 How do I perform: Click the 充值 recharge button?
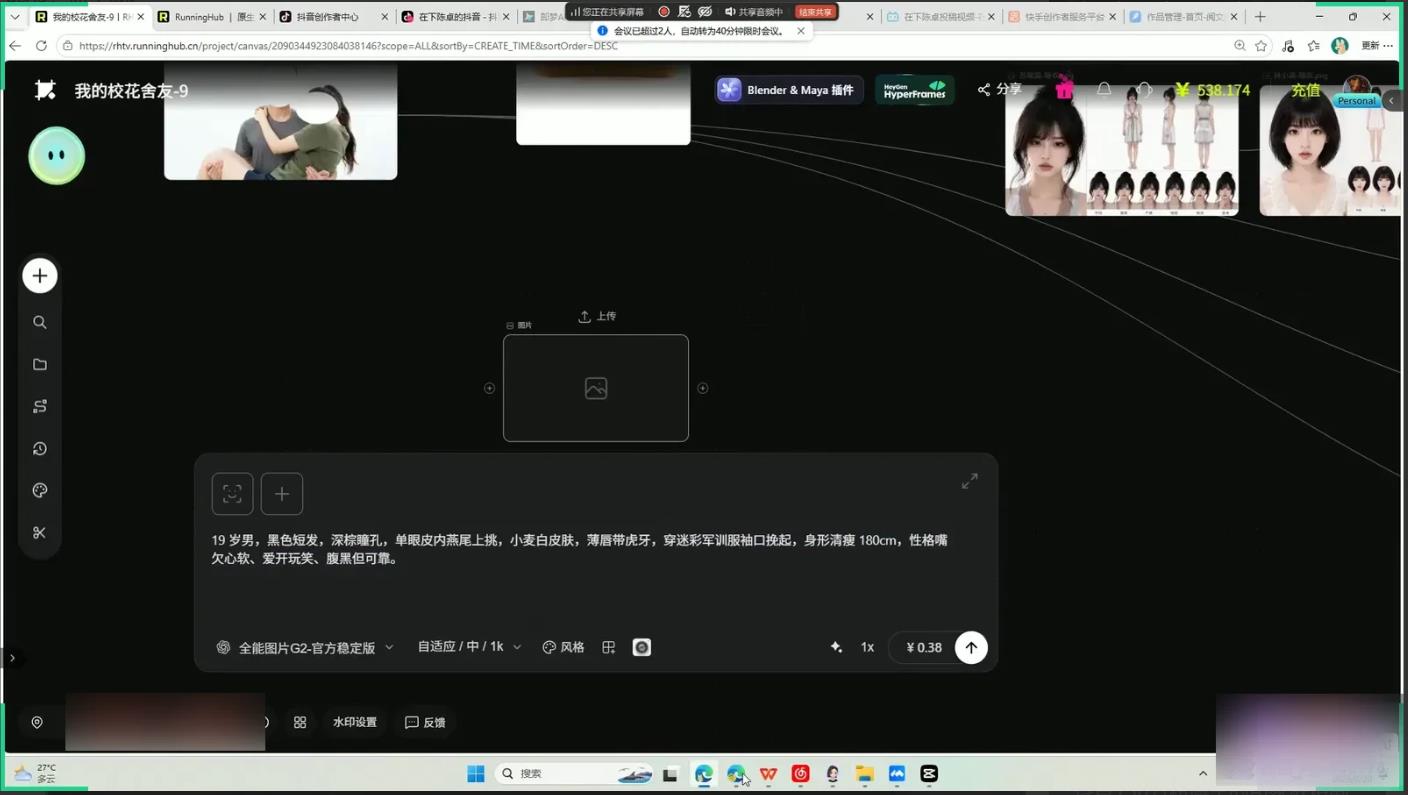point(1305,89)
